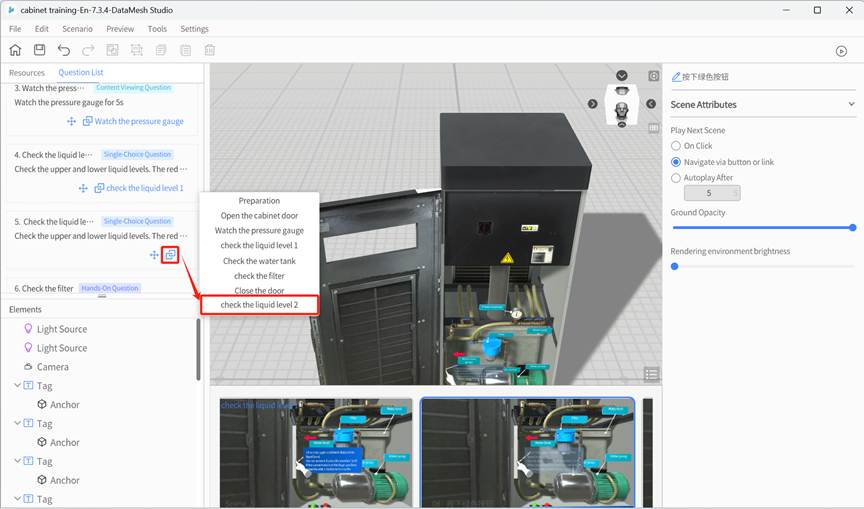Click the edit pencil icon beside scene name
864x509 pixels.
coord(677,77)
